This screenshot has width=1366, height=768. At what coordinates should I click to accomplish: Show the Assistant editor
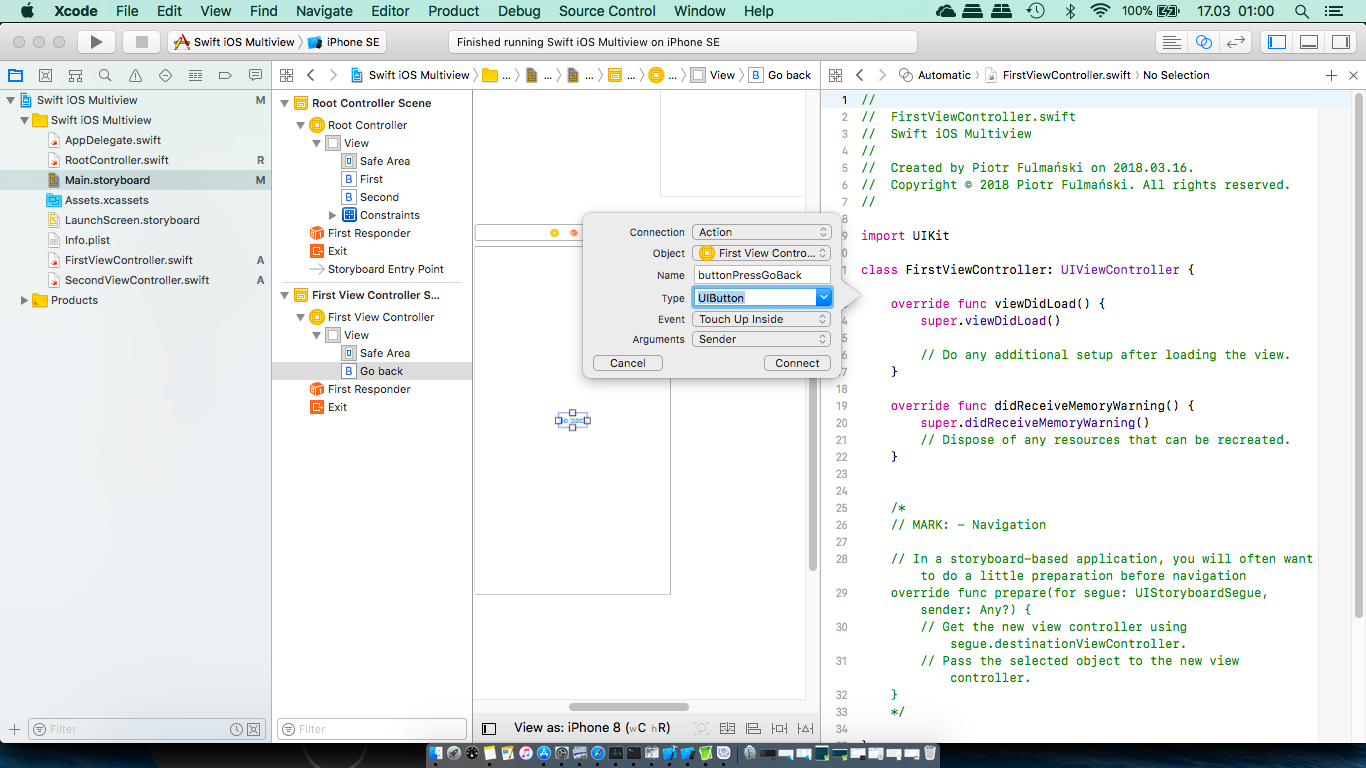(x=1204, y=42)
